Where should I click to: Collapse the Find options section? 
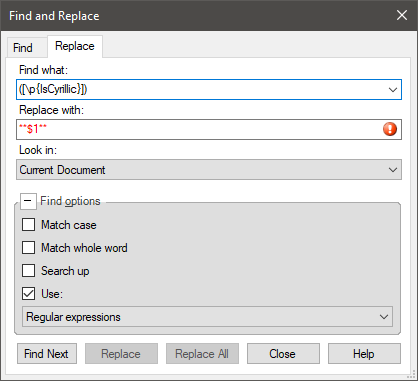coord(28,201)
